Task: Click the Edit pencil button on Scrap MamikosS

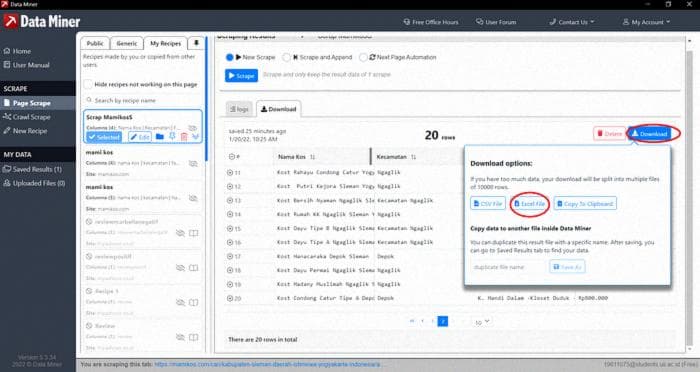Action: click(140, 137)
